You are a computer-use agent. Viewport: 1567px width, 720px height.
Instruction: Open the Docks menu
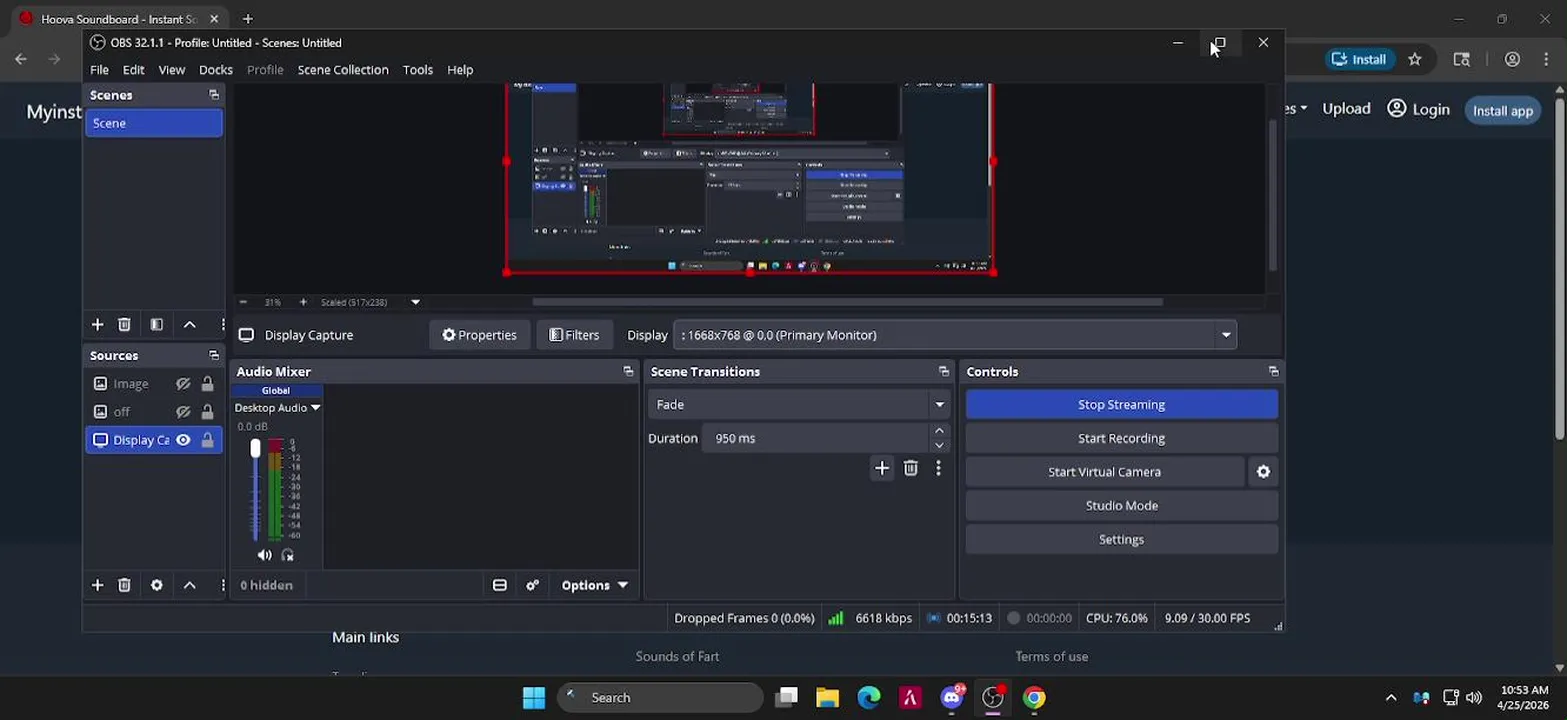click(x=216, y=70)
